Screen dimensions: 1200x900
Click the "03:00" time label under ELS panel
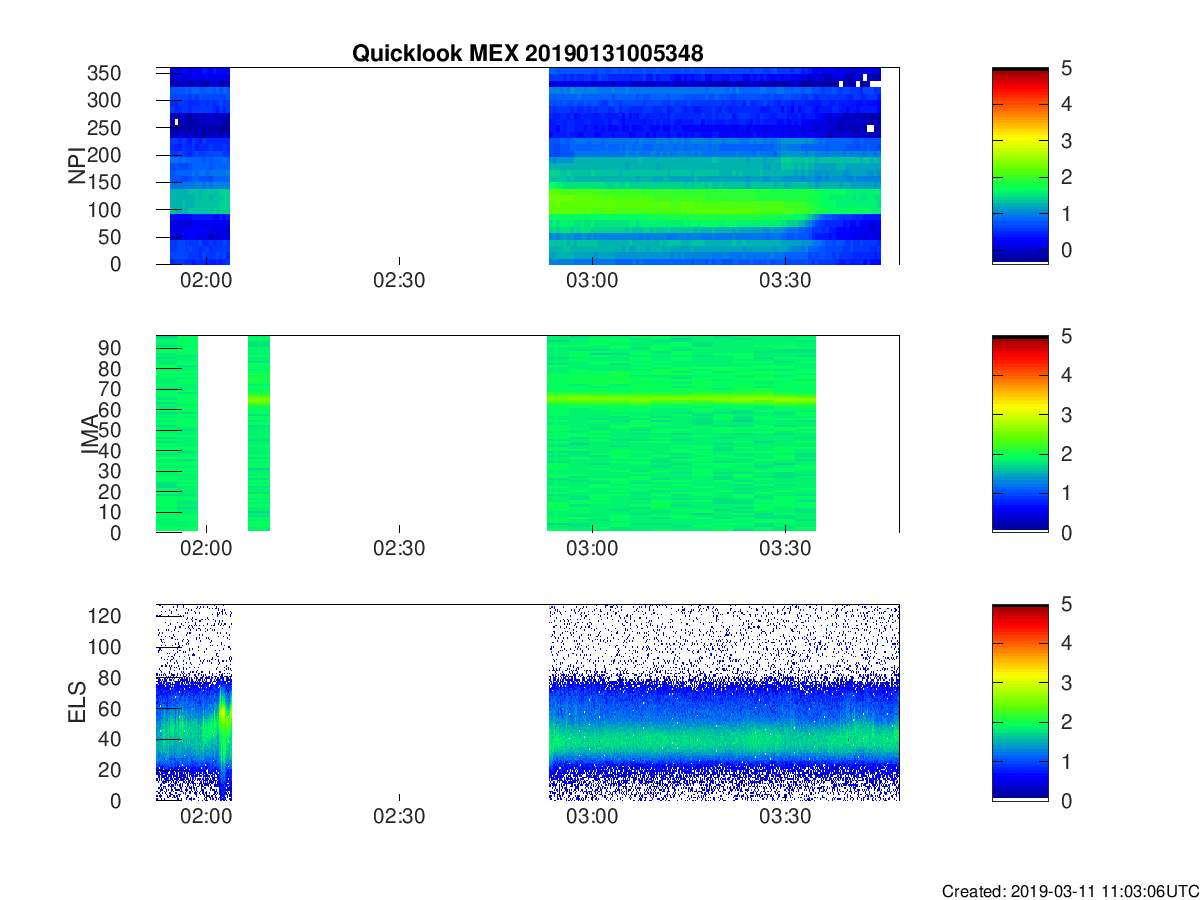[593, 817]
